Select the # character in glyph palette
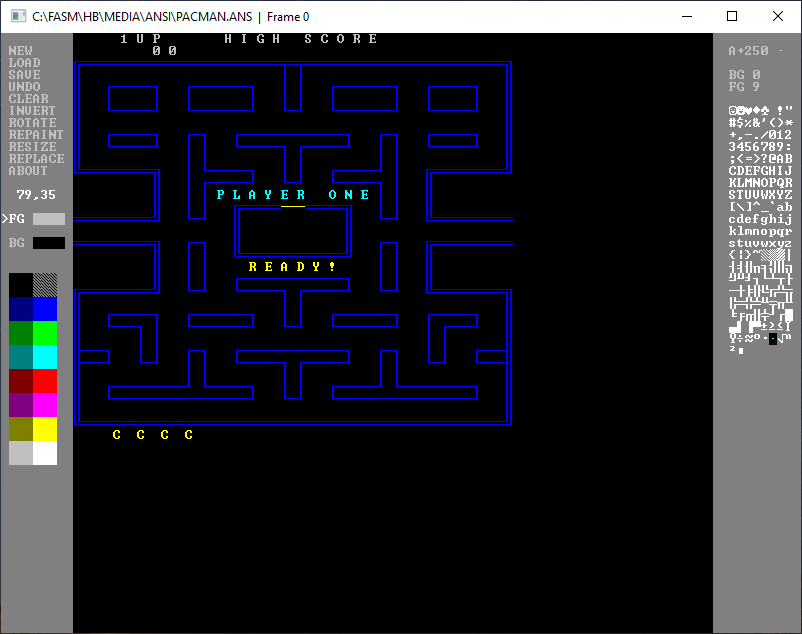Viewport: 802px width, 634px height. click(x=732, y=123)
